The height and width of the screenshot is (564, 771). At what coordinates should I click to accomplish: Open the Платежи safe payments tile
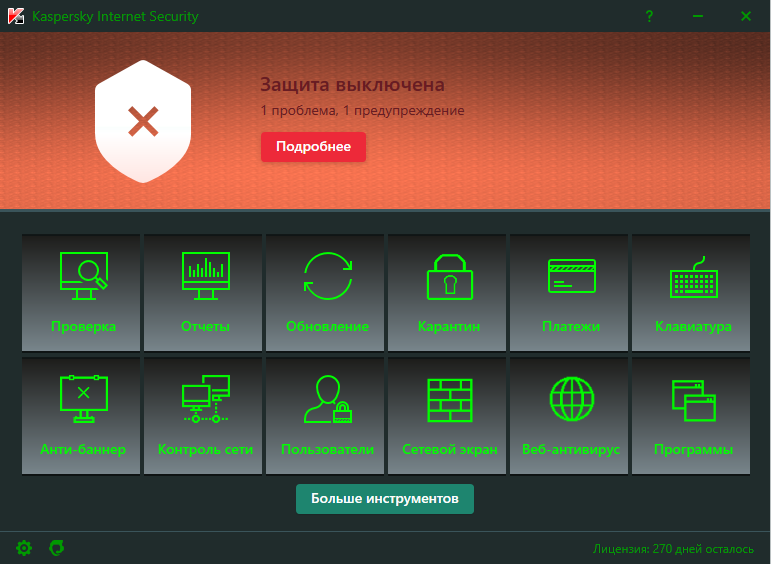pyautogui.click(x=569, y=293)
